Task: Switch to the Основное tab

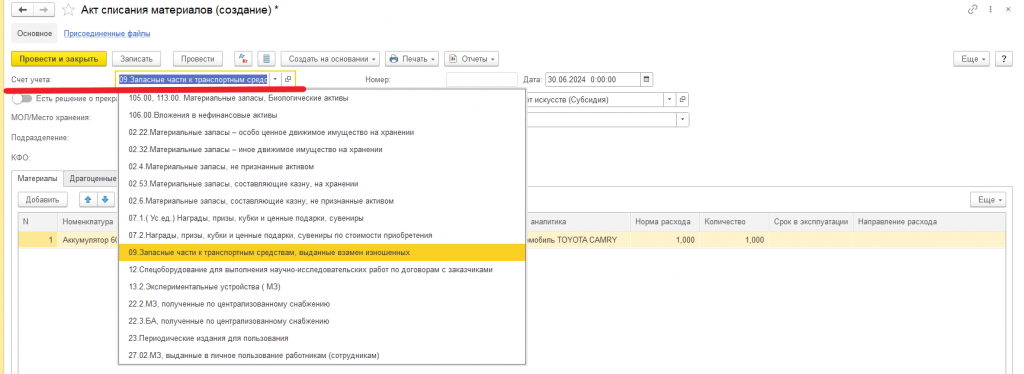Action: point(35,33)
